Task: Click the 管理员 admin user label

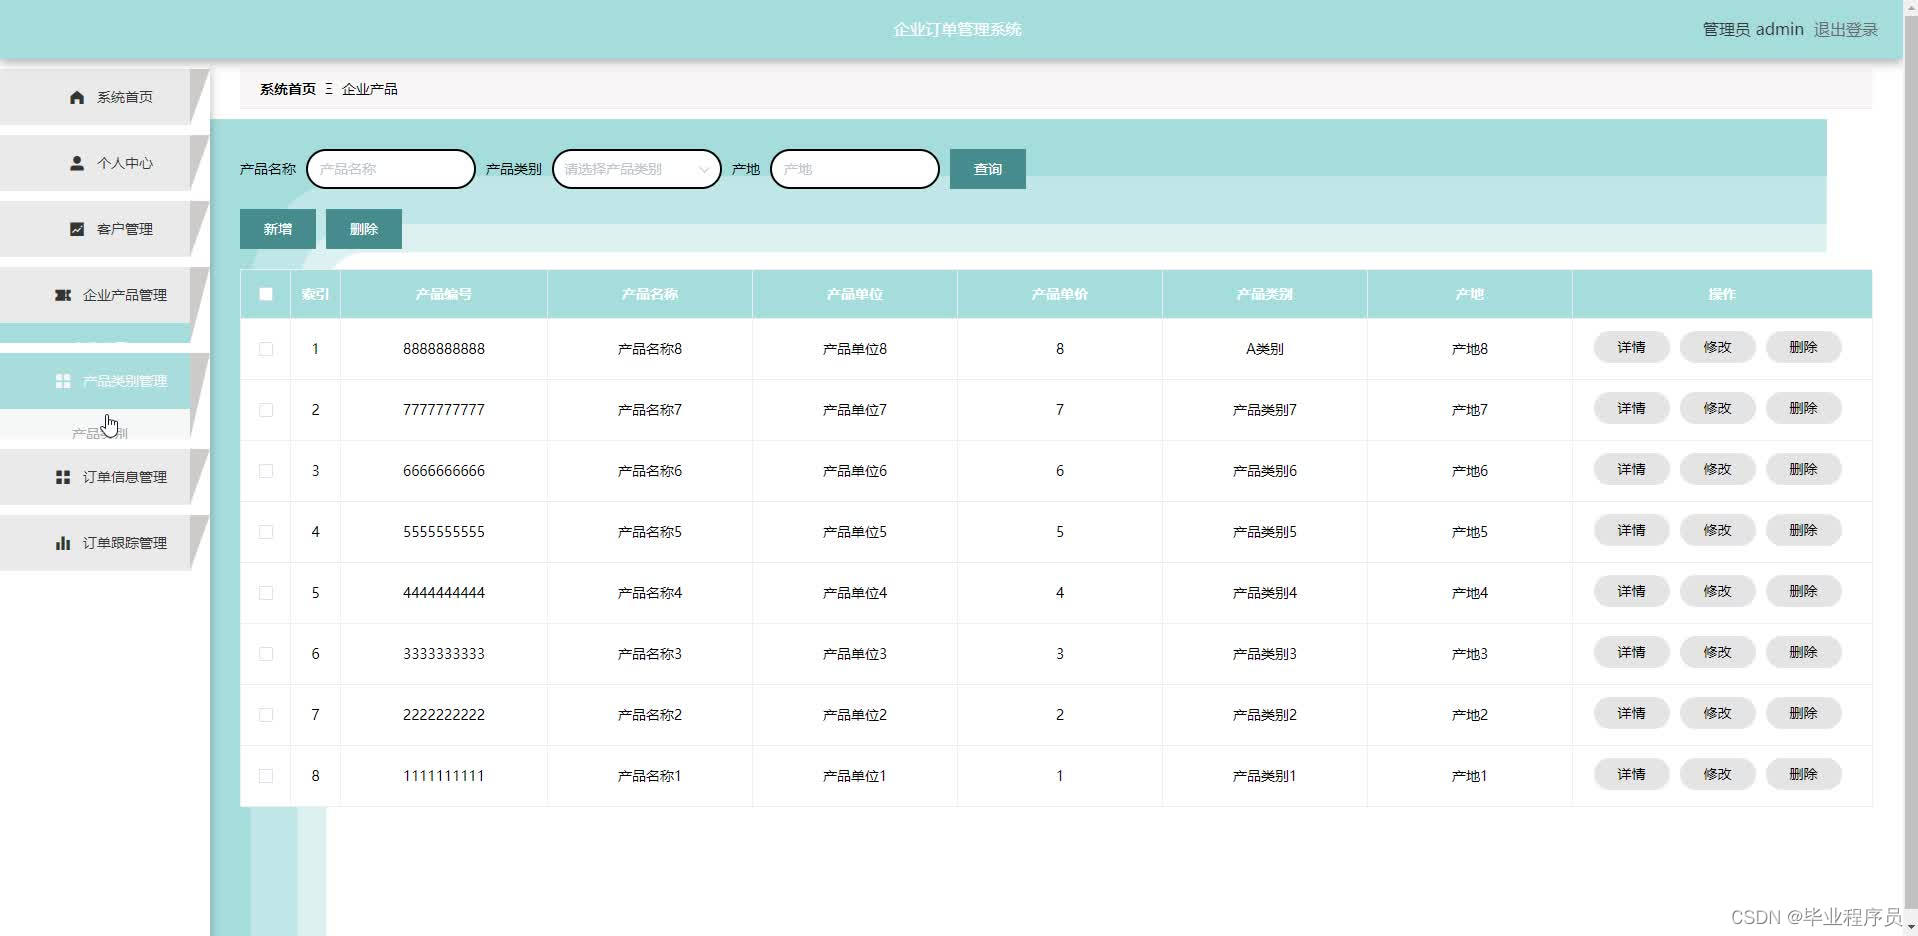Action: click(1753, 30)
